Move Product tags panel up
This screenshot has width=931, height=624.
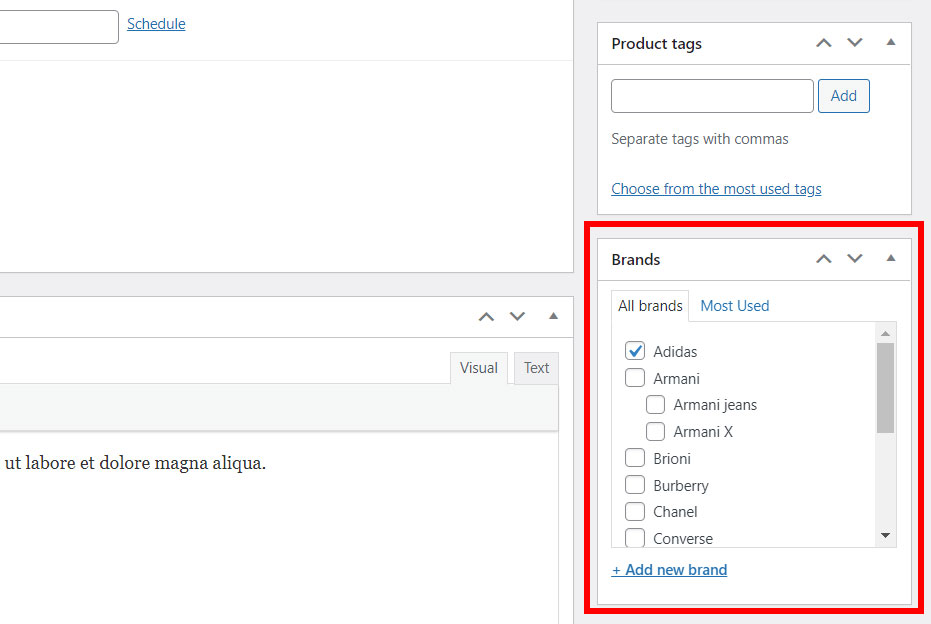[823, 43]
